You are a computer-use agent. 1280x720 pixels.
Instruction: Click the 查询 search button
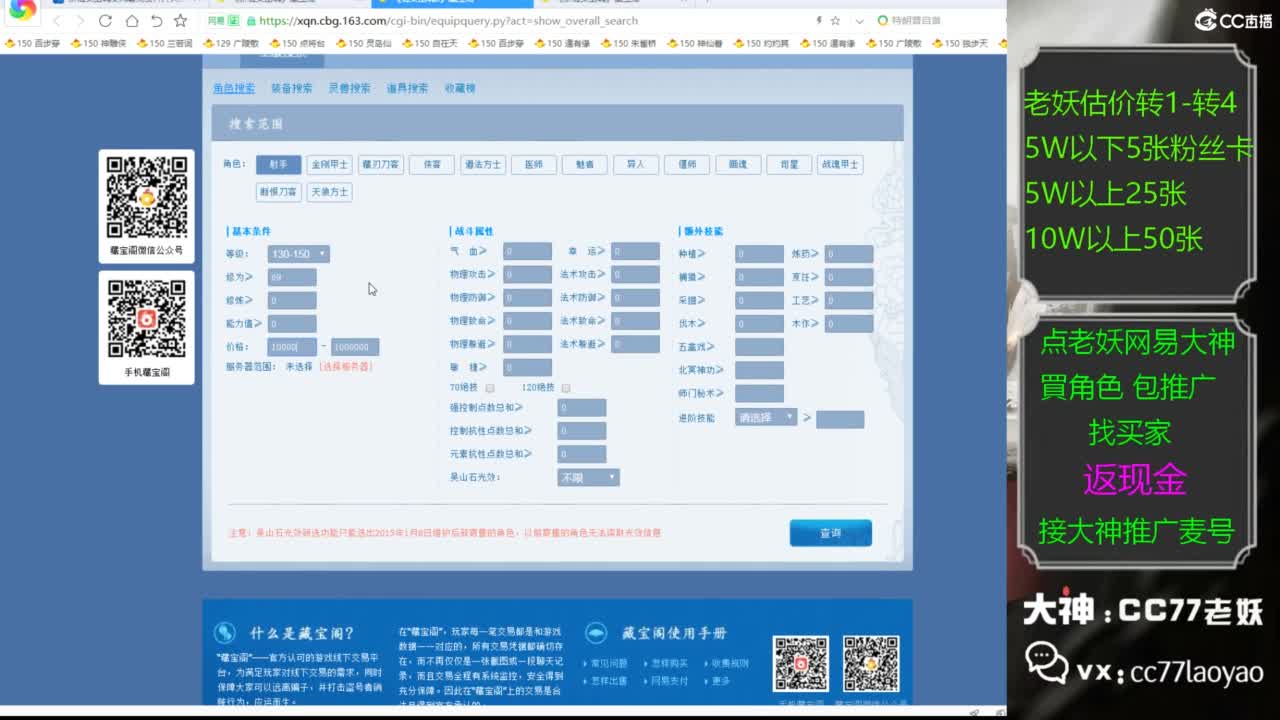tap(830, 533)
